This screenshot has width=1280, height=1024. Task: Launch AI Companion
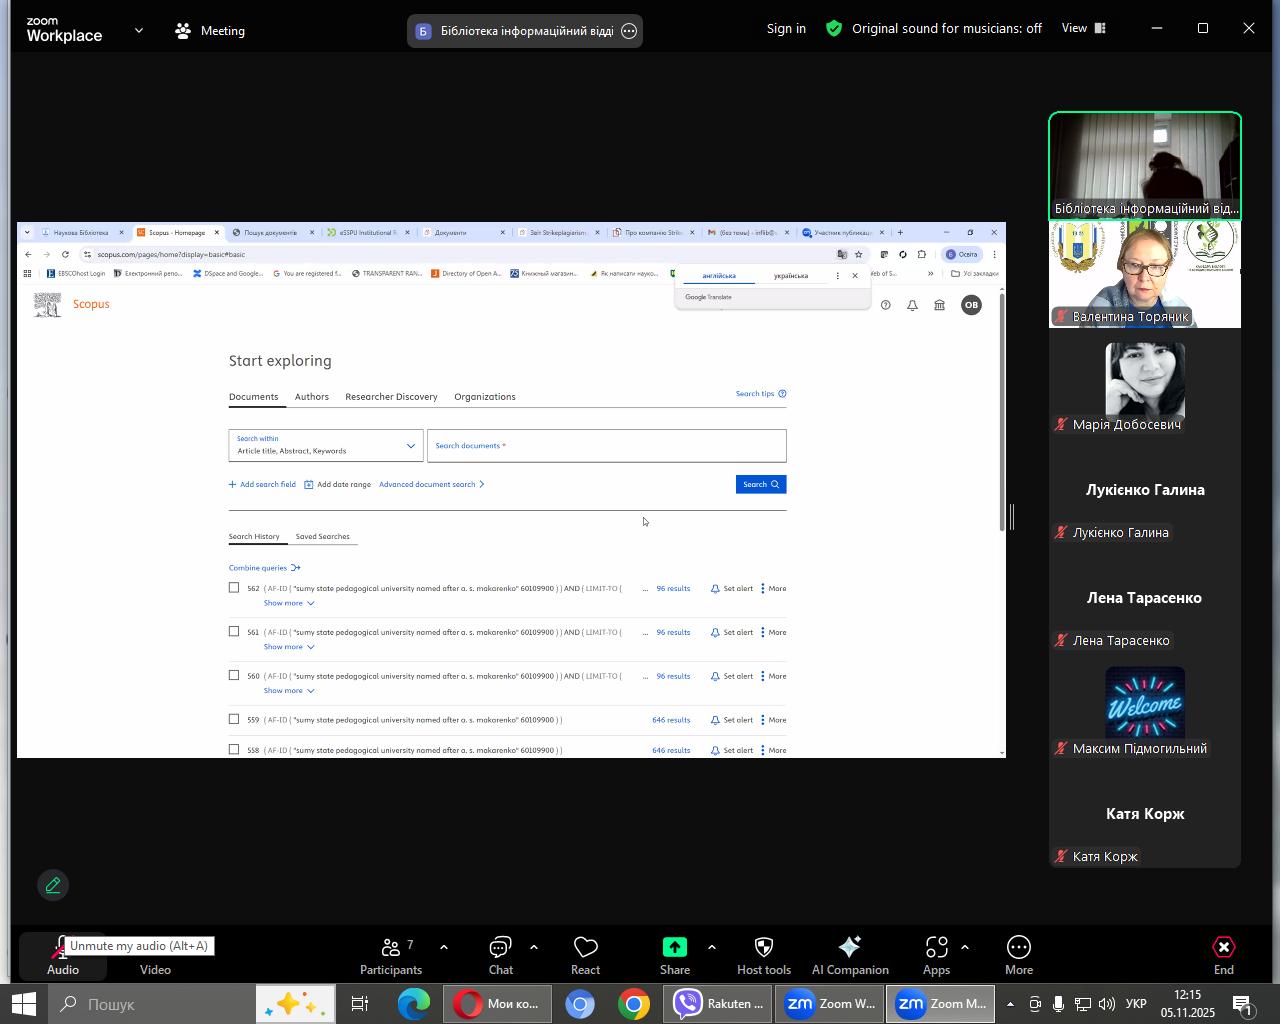click(x=850, y=955)
